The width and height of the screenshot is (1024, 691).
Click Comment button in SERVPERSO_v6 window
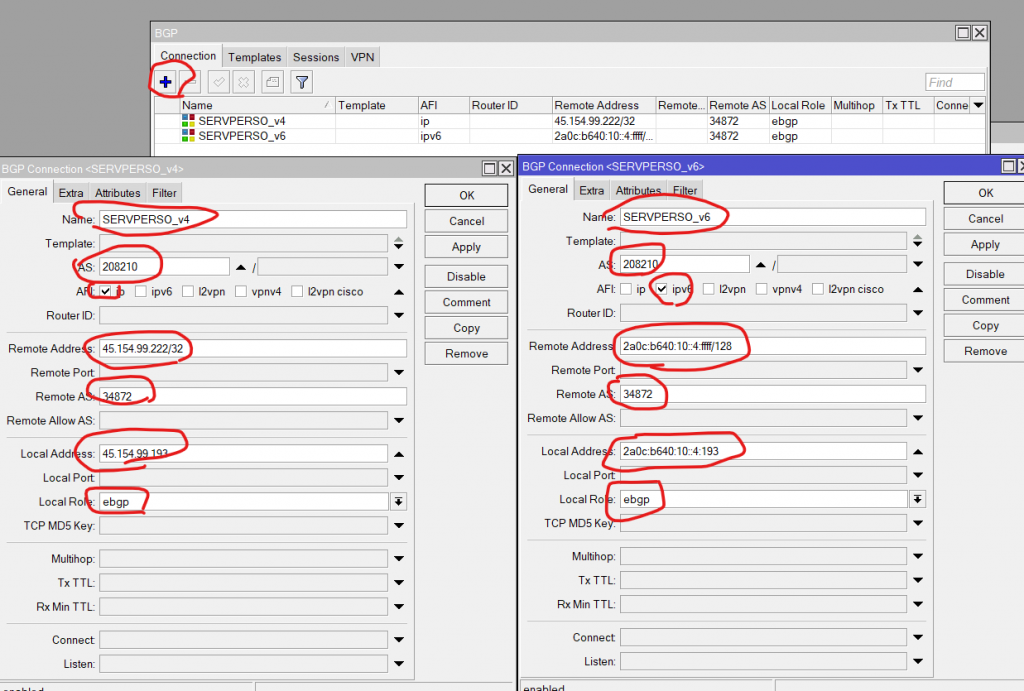click(985, 300)
